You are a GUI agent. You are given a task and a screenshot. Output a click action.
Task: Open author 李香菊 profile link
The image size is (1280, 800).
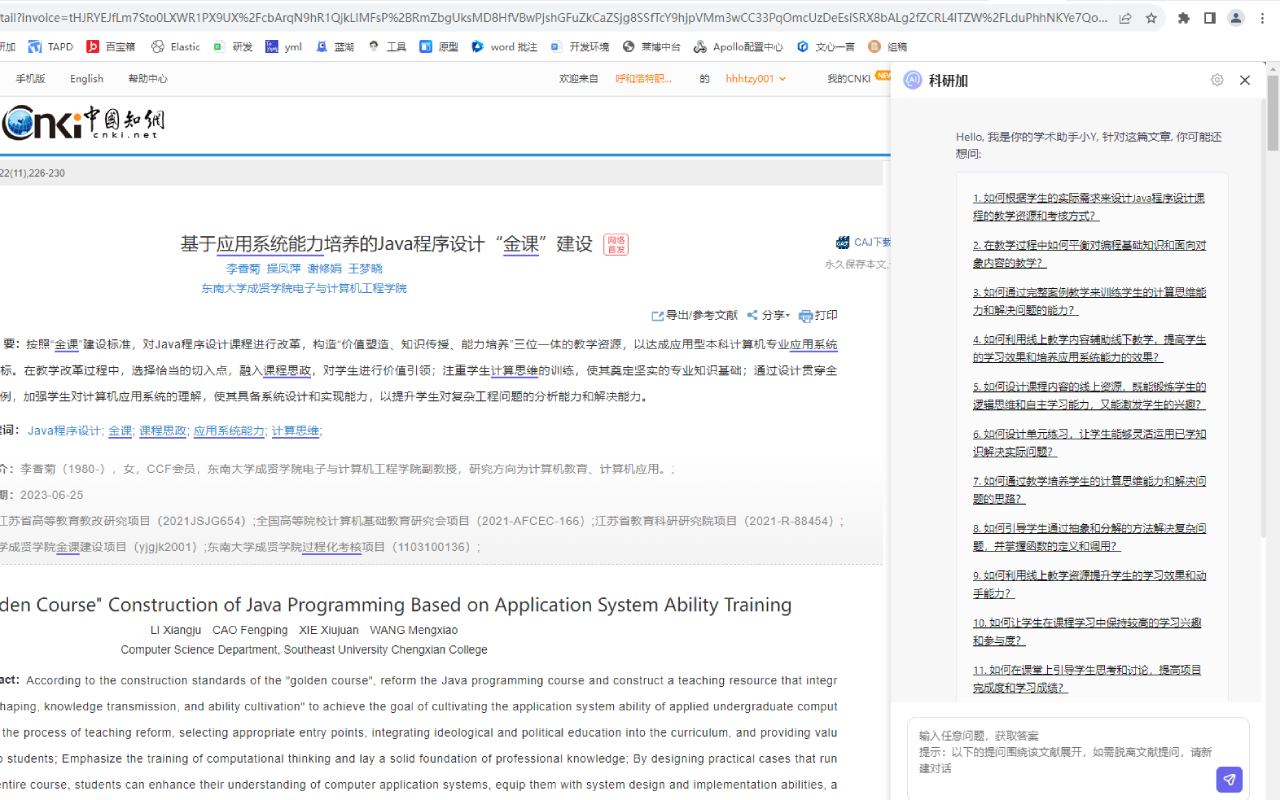click(243, 269)
